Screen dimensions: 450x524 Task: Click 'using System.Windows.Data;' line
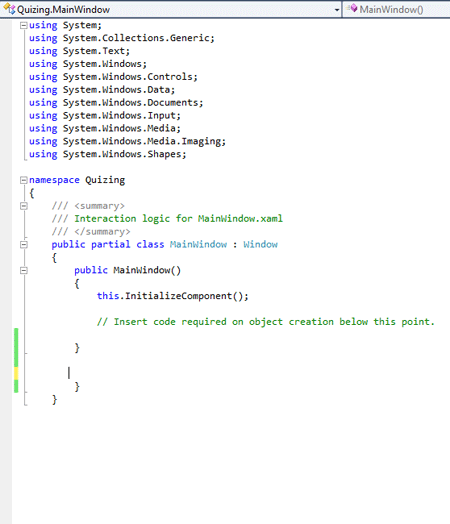(102, 90)
